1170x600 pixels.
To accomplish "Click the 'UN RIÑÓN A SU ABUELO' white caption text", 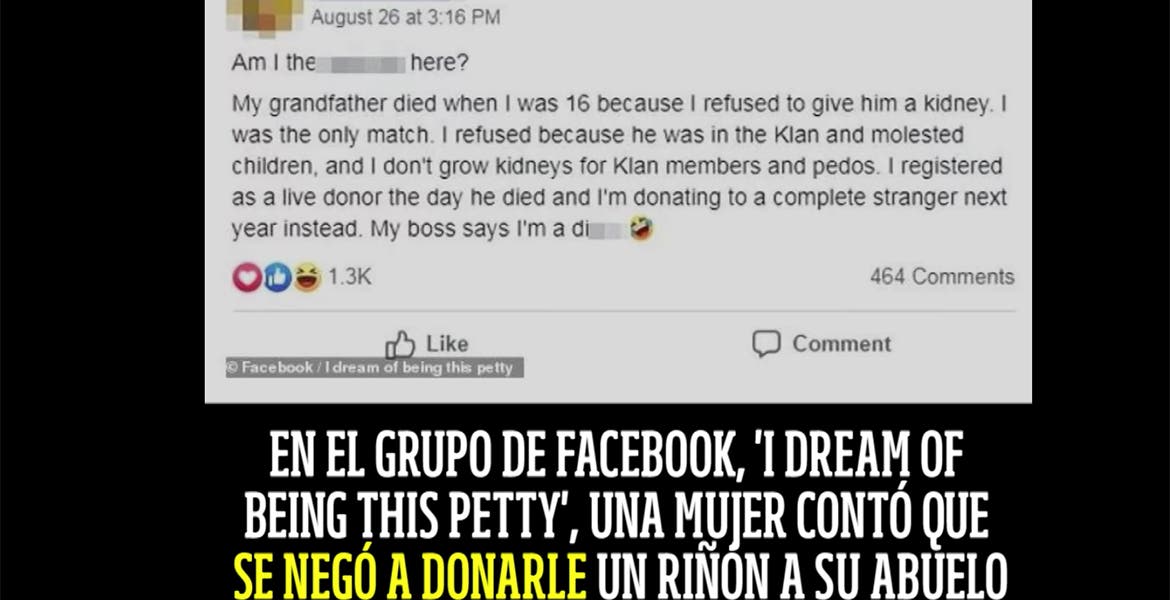I will (x=802, y=577).
